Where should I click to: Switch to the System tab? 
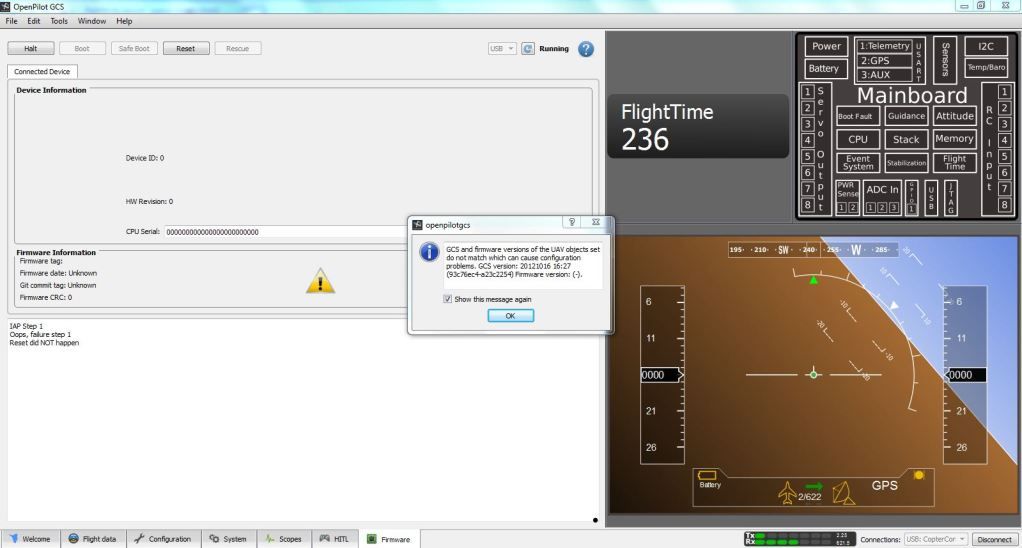coord(228,539)
